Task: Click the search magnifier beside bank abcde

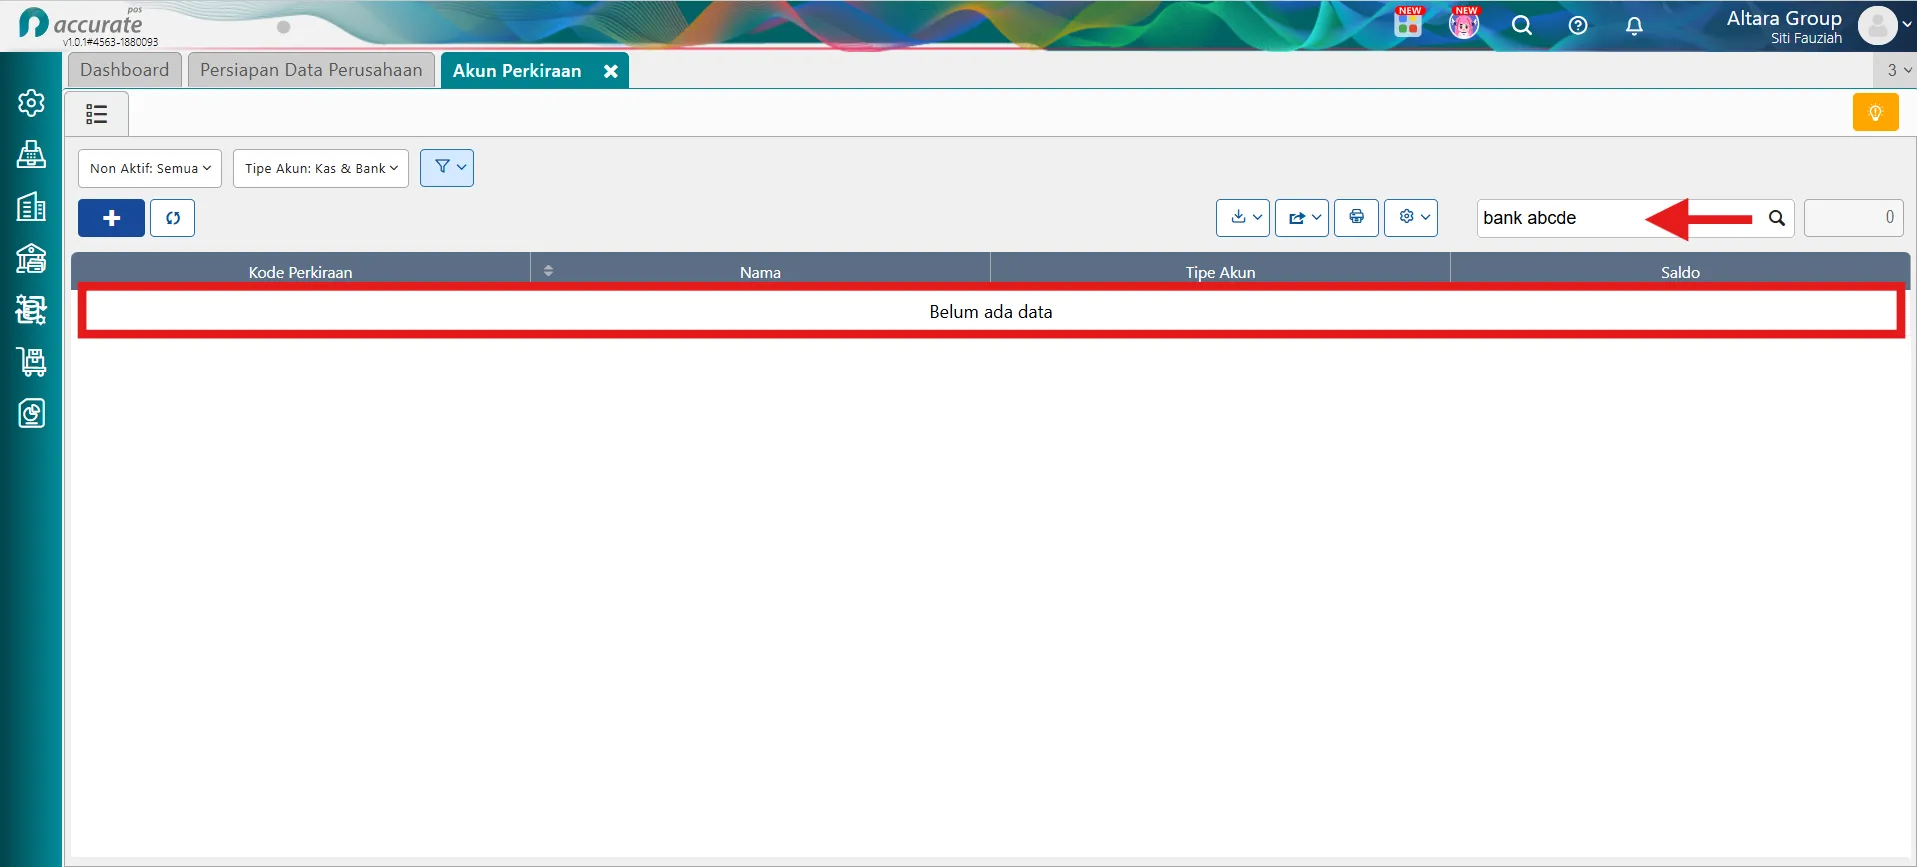Action: [1776, 218]
